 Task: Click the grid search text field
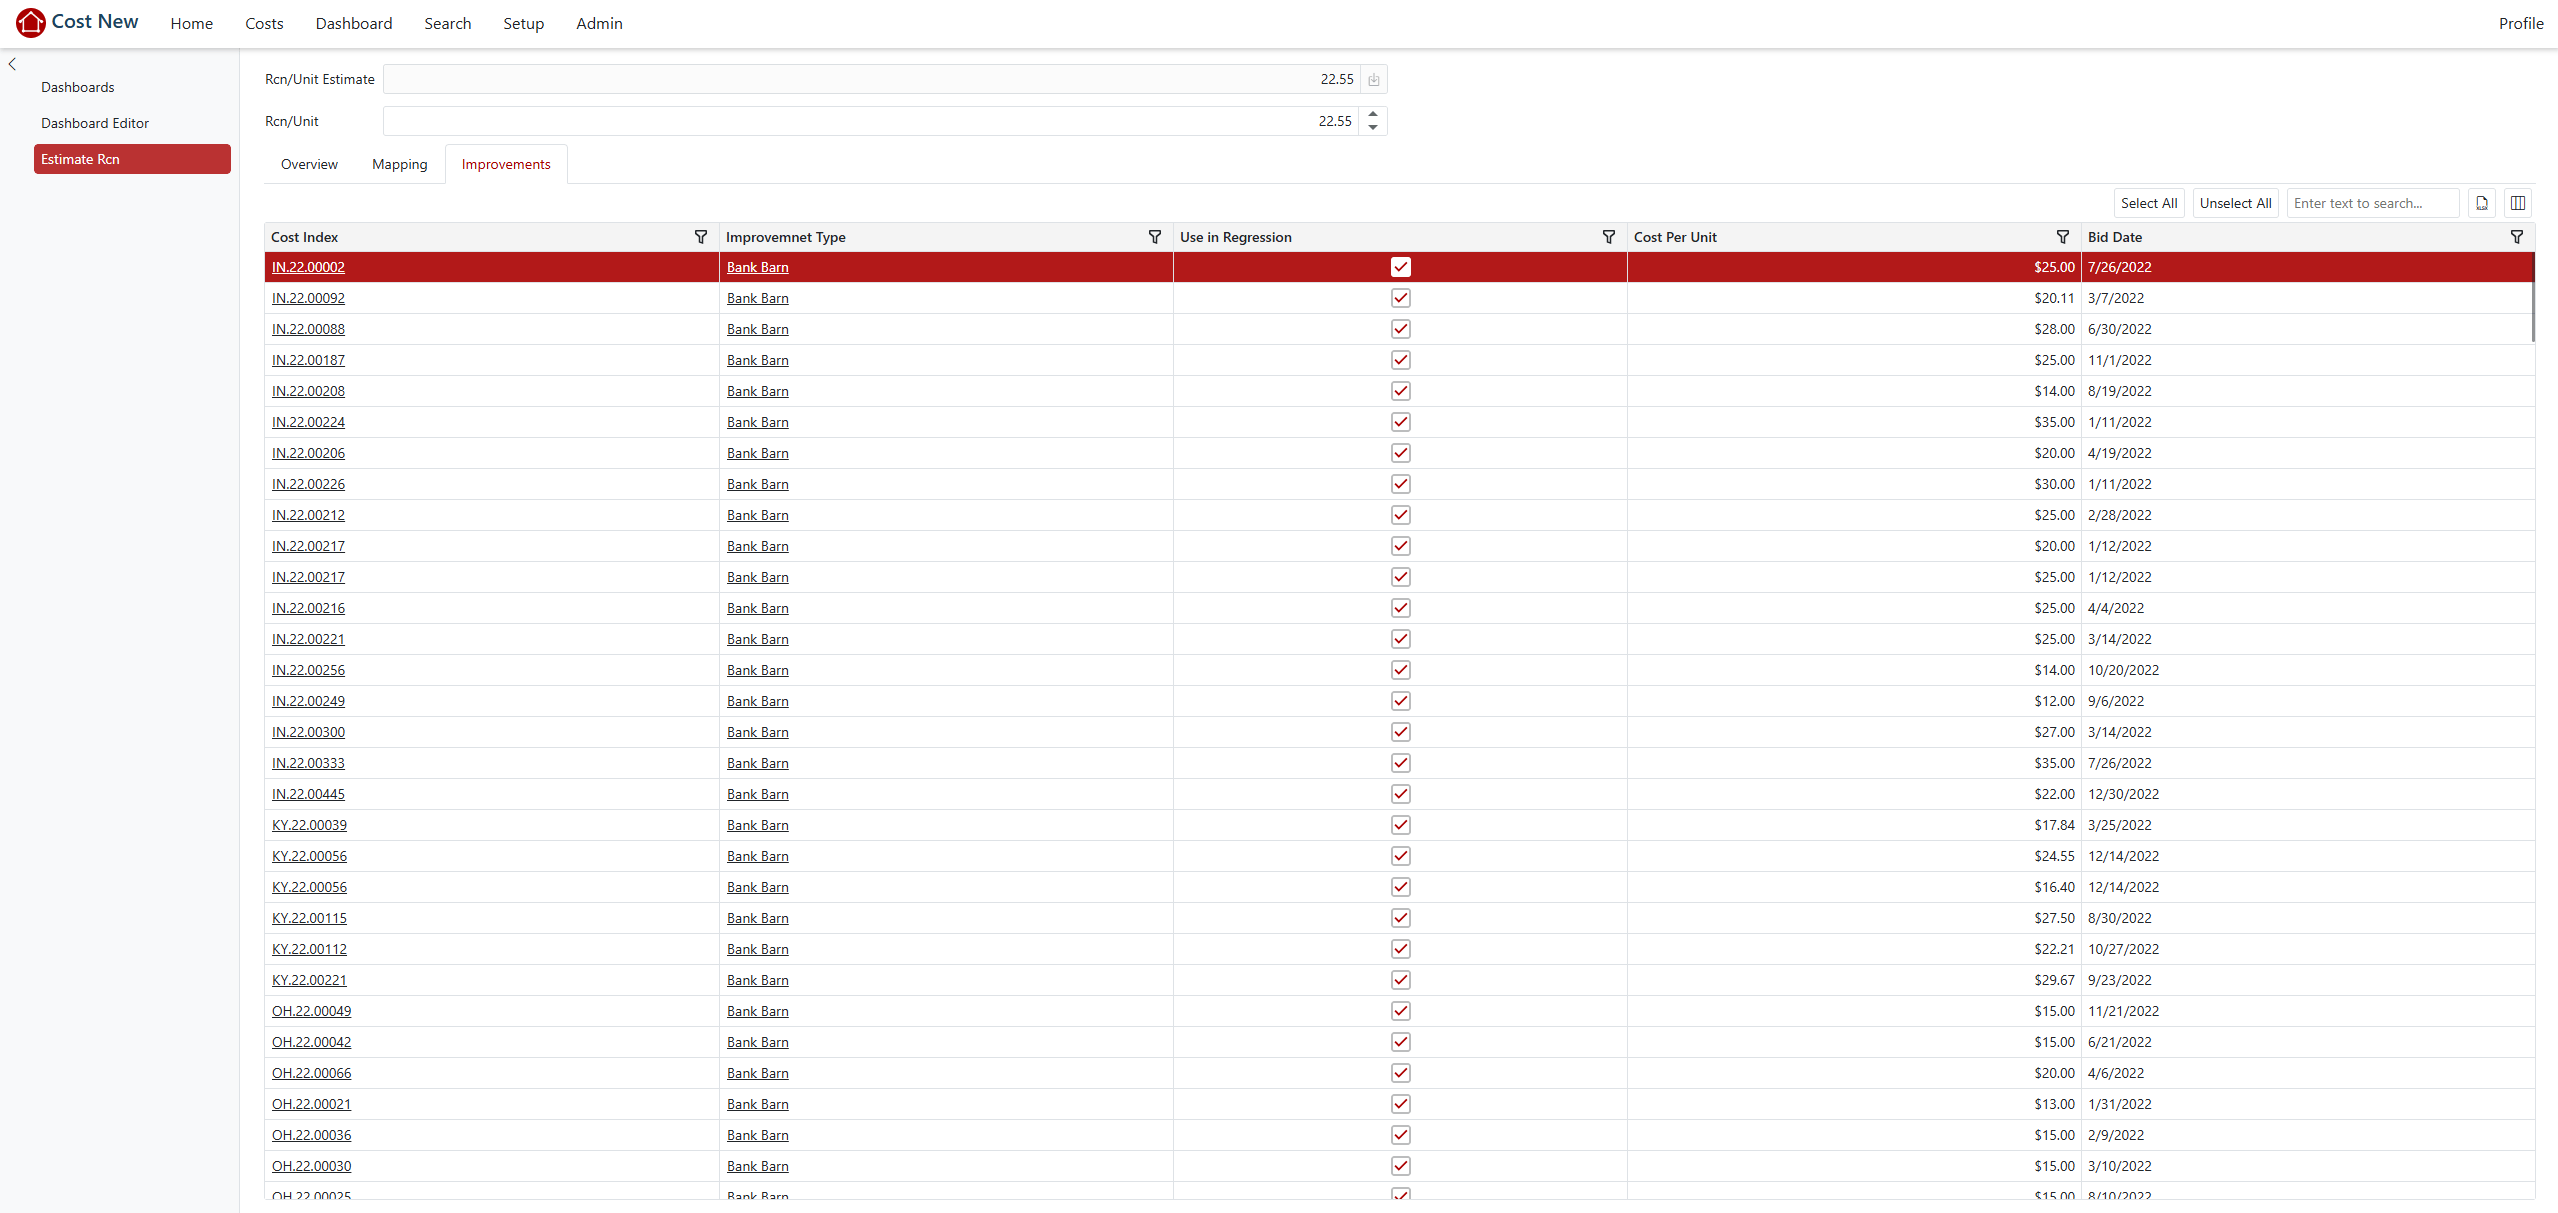click(x=2371, y=203)
